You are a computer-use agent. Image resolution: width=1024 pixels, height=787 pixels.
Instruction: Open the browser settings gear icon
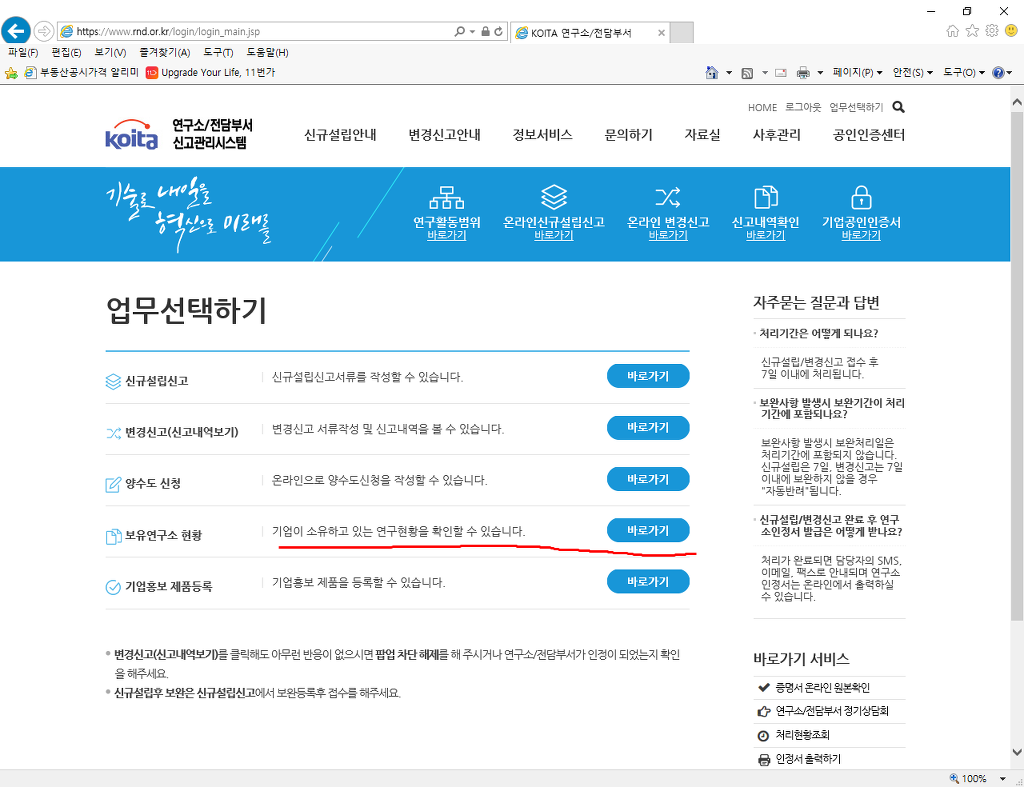(x=992, y=31)
